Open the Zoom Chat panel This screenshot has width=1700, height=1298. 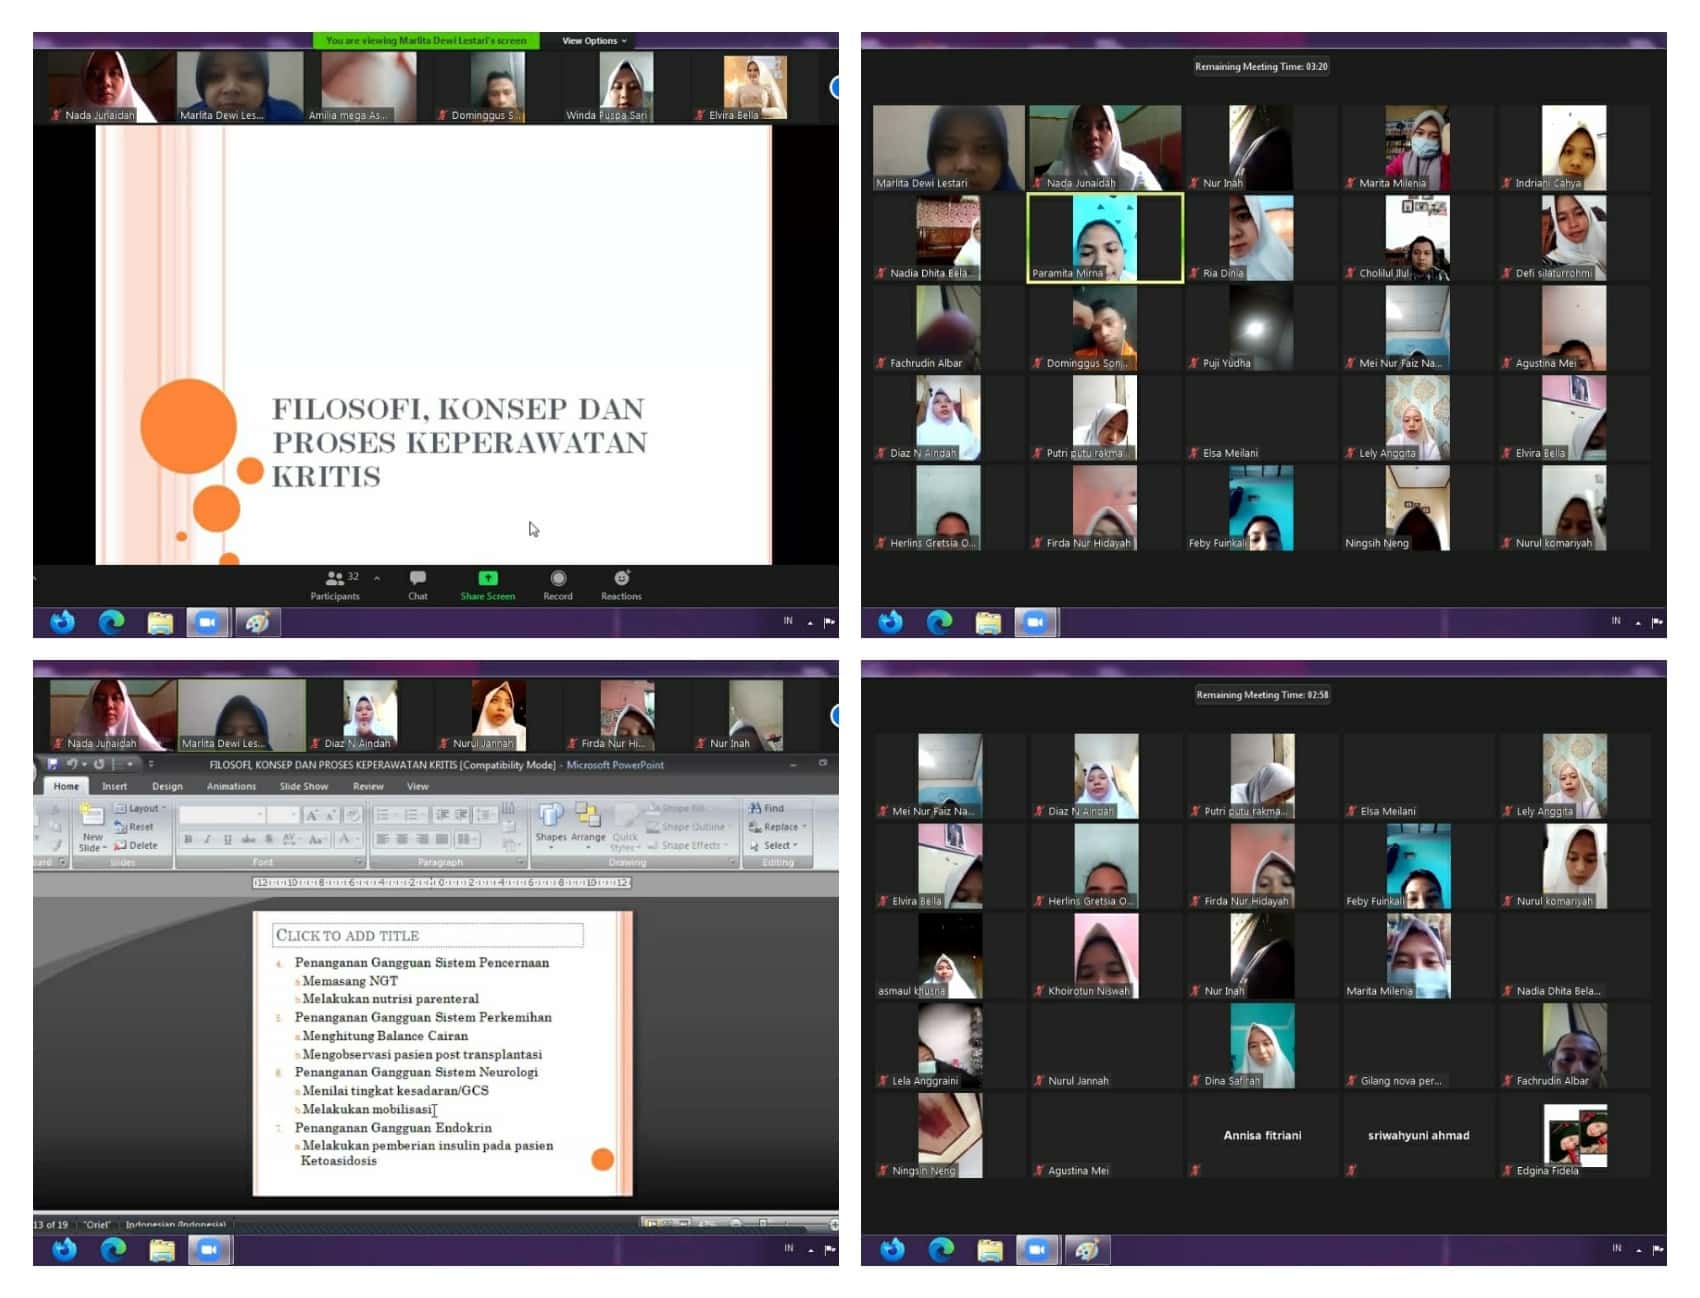pyautogui.click(x=418, y=579)
